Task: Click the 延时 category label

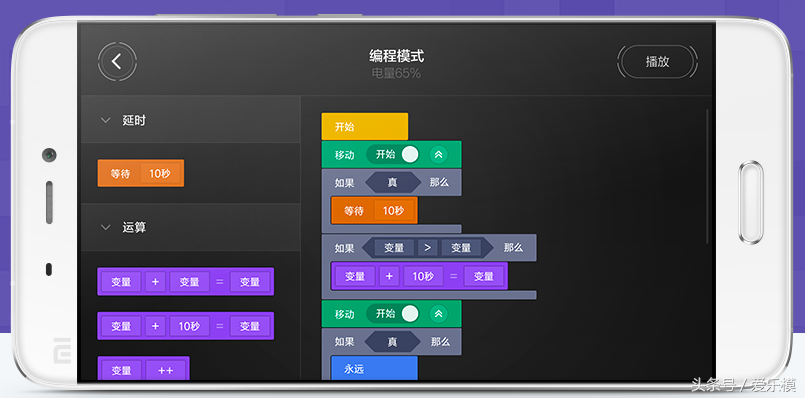Action: (x=134, y=121)
